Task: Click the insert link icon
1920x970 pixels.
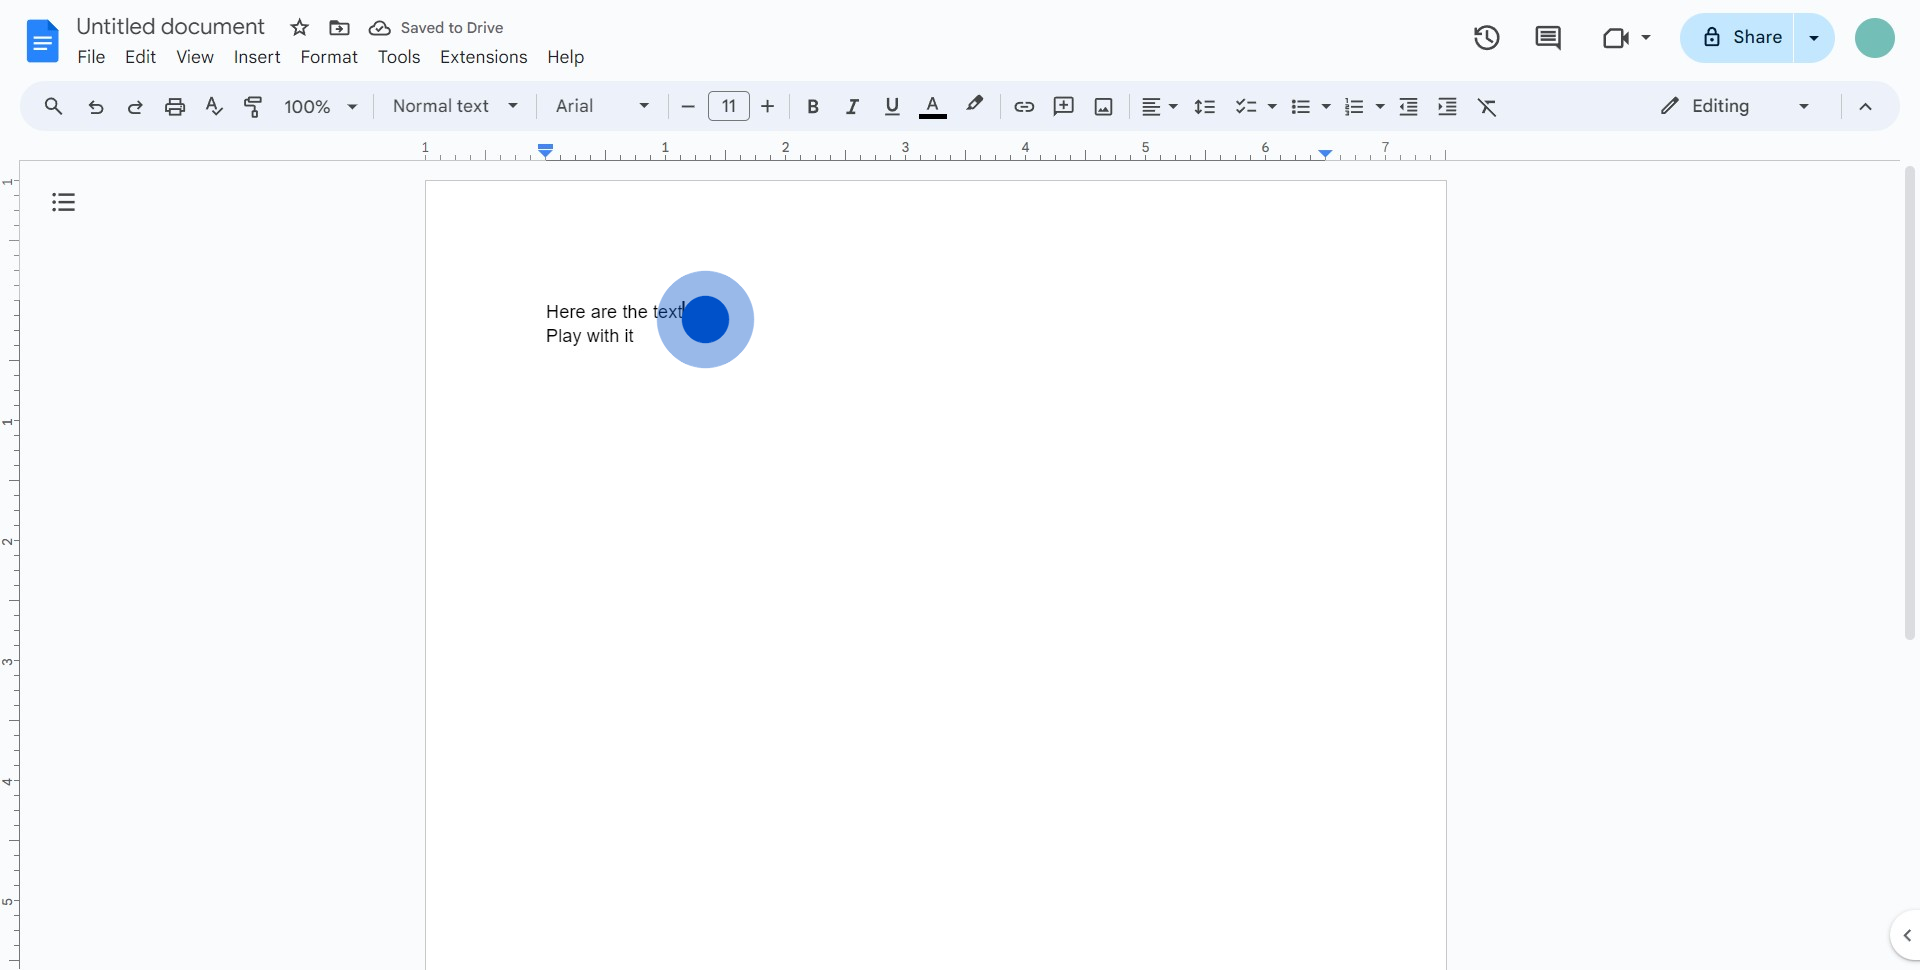Action: click(1024, 107)
